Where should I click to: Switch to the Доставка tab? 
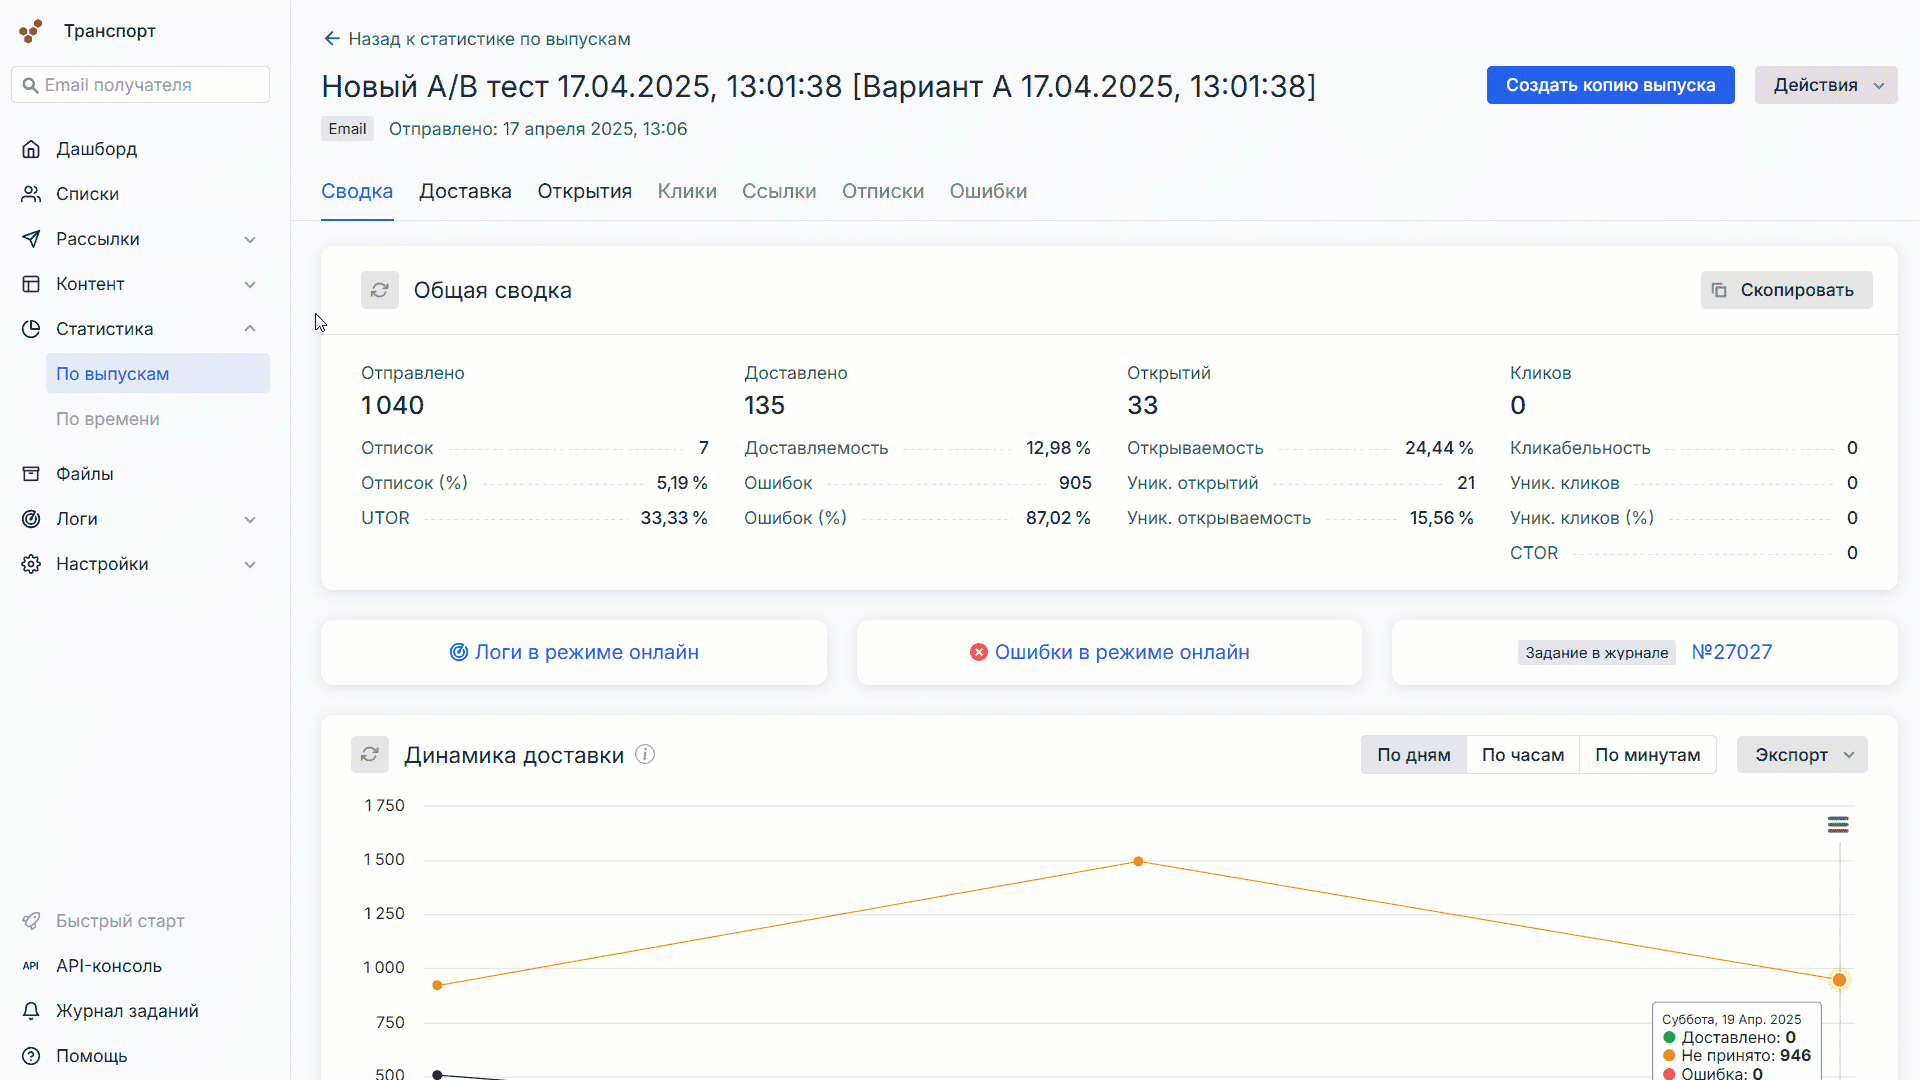(x=465, y=191)
